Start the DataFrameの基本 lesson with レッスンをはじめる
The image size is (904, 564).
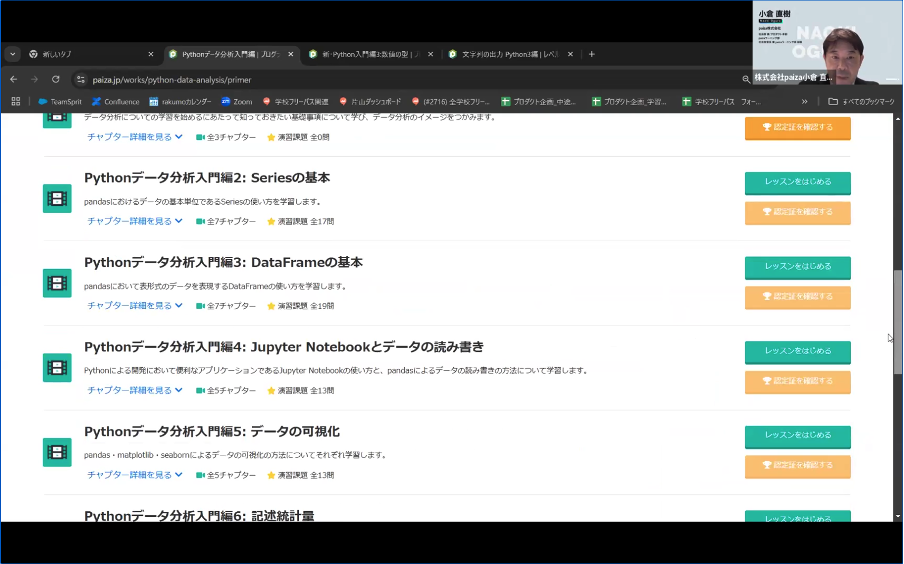797,267
